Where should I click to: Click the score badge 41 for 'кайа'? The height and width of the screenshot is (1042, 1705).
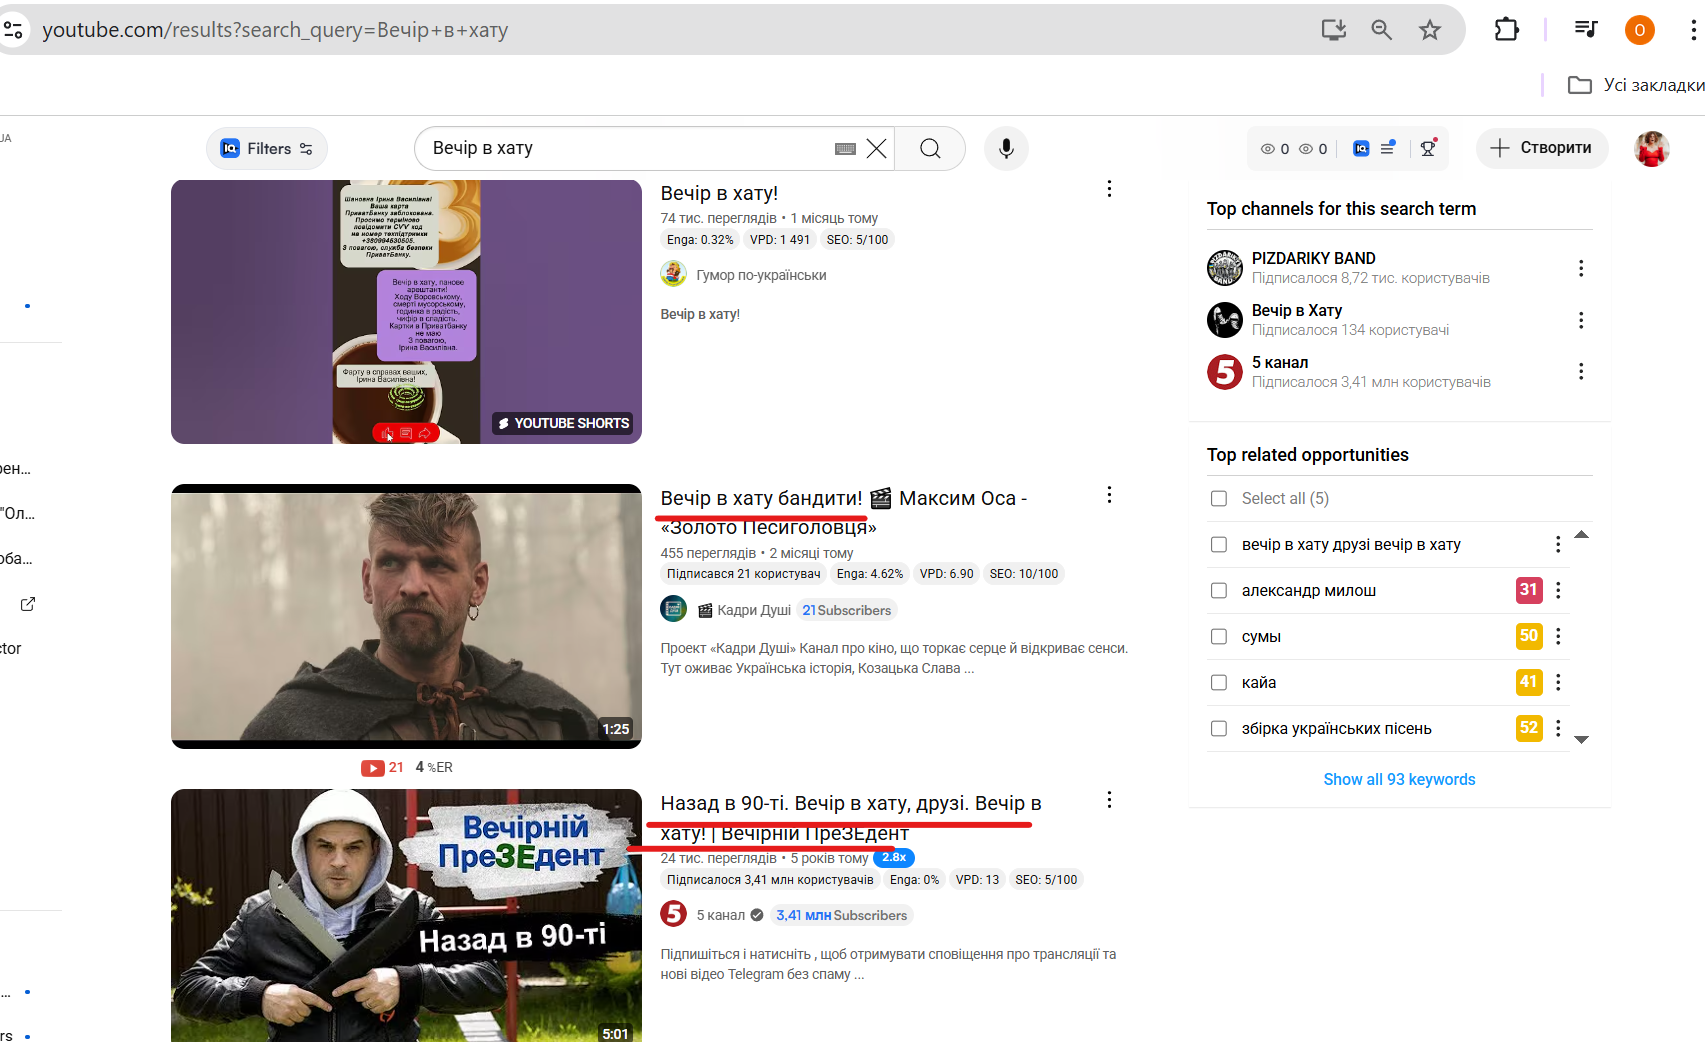1529,682
